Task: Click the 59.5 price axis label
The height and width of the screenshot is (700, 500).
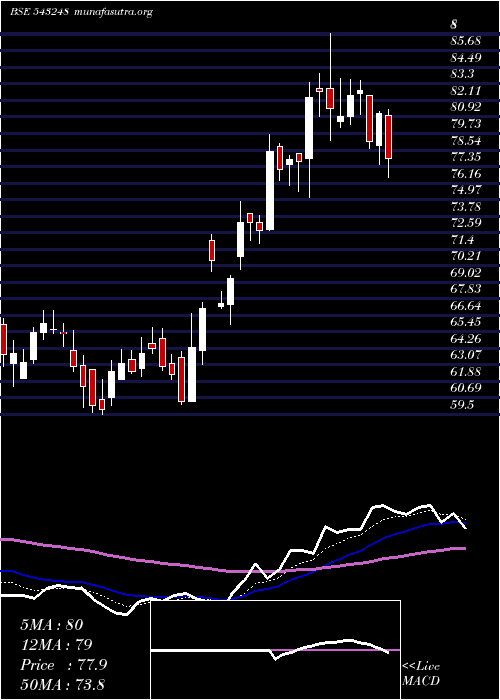Action: [x=462, y=405]
